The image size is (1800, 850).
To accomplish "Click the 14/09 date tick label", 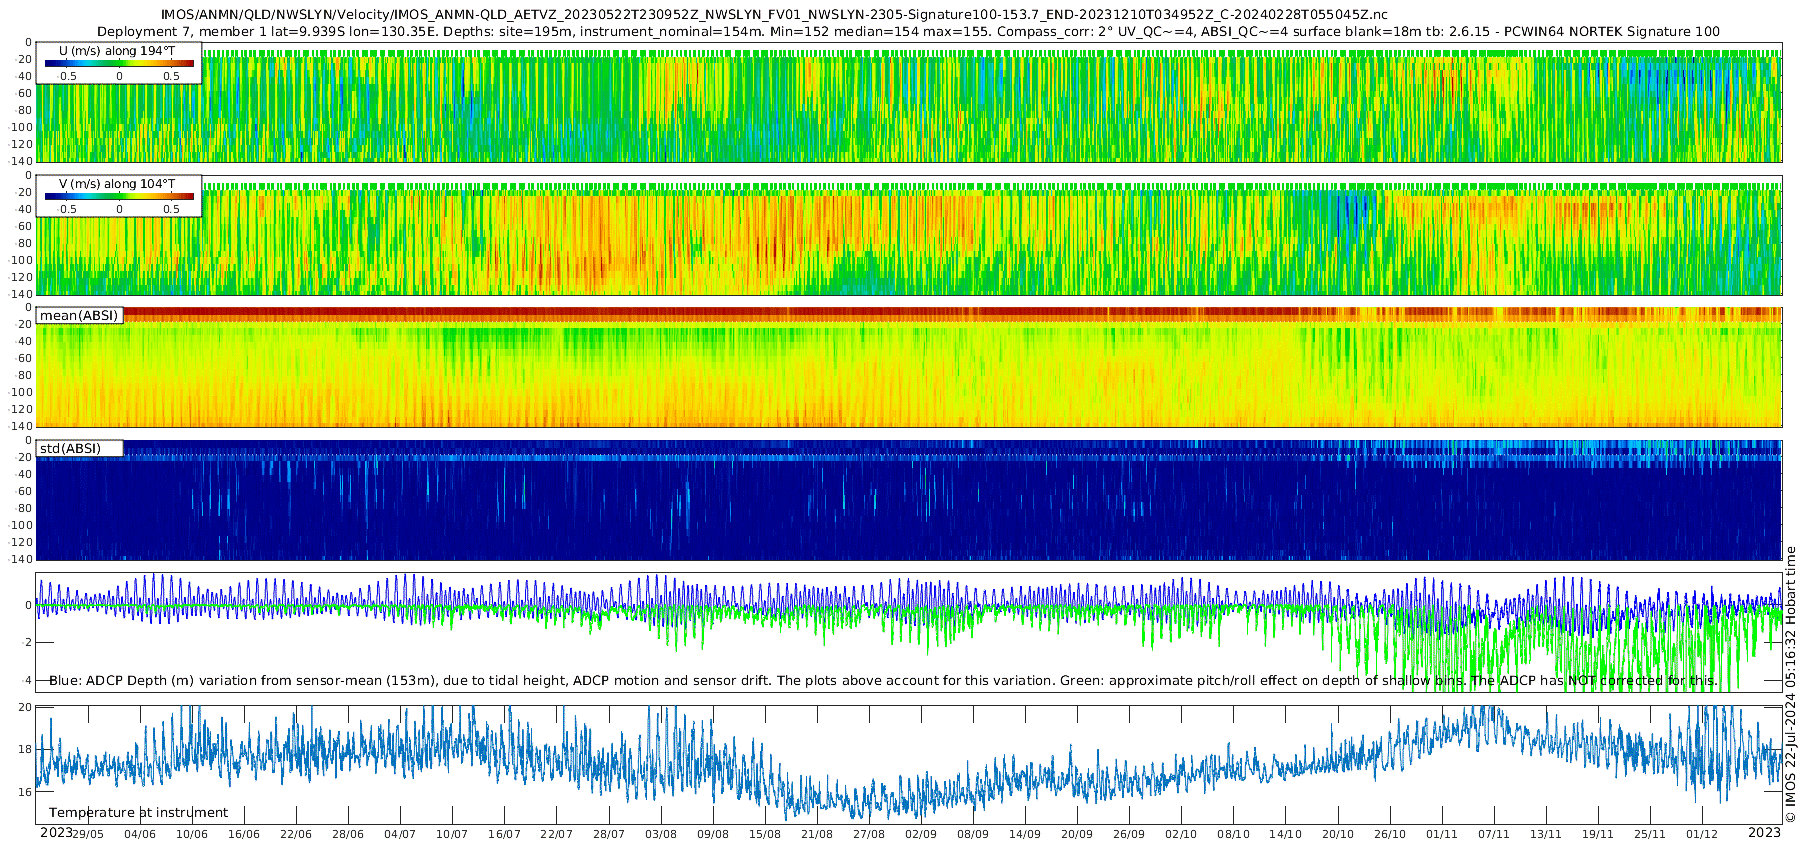I will click(1025, 834).
